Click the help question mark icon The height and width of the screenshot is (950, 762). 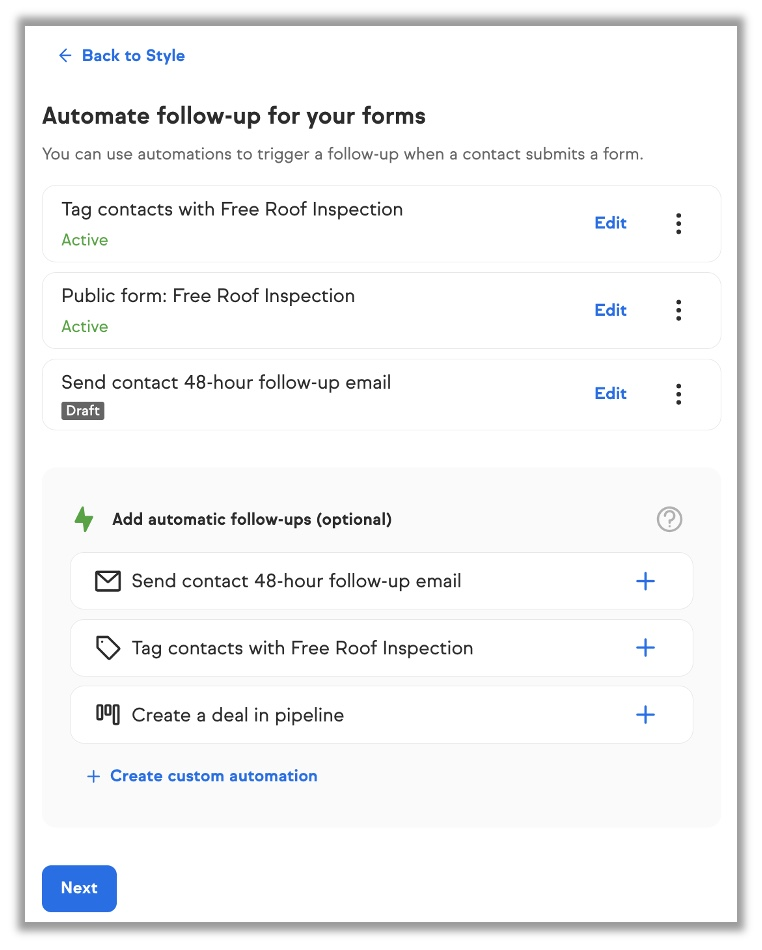click(x=669, y=519)
